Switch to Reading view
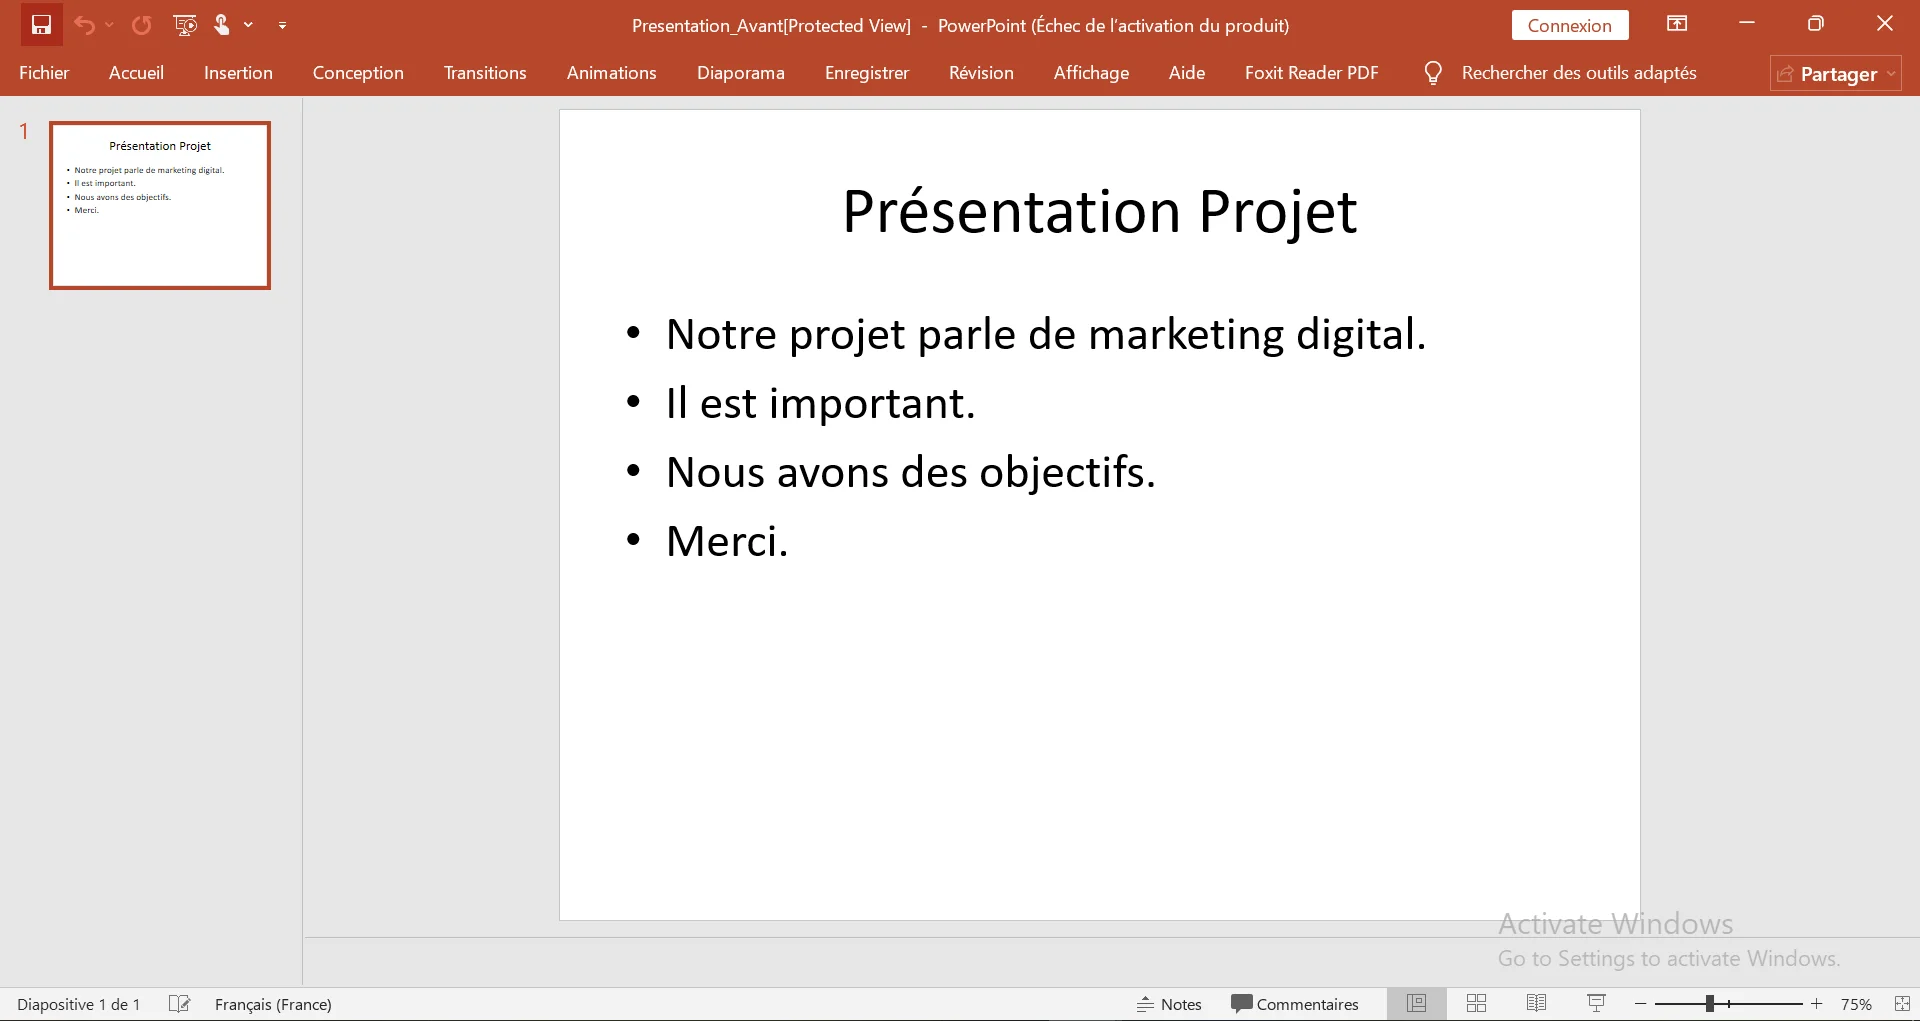Image resolution: width=1920 pixels, height=1021 pixels. (x=1536, y=1003)
